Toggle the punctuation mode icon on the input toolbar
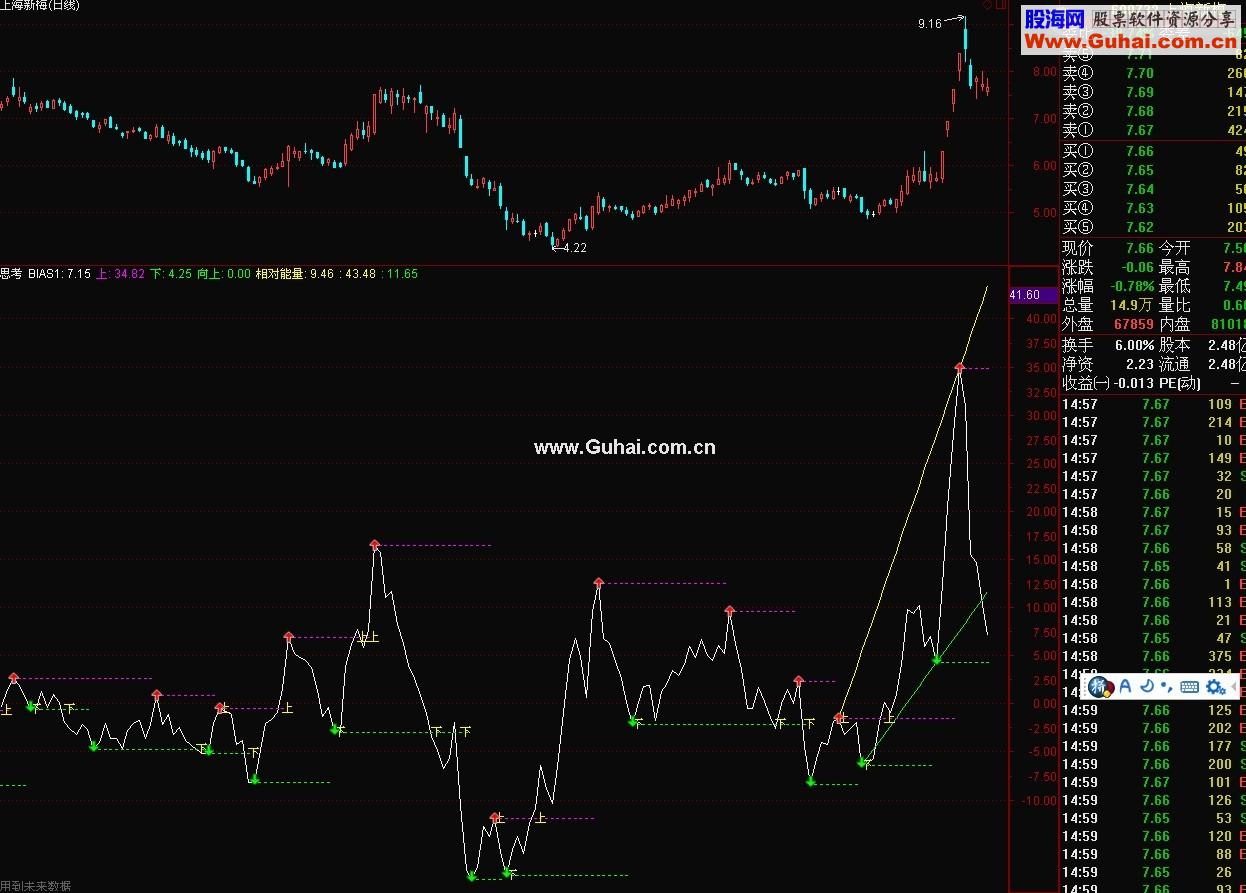Screen dimensions: 1246x893 pyautogui.click(x=1166, y=686)
